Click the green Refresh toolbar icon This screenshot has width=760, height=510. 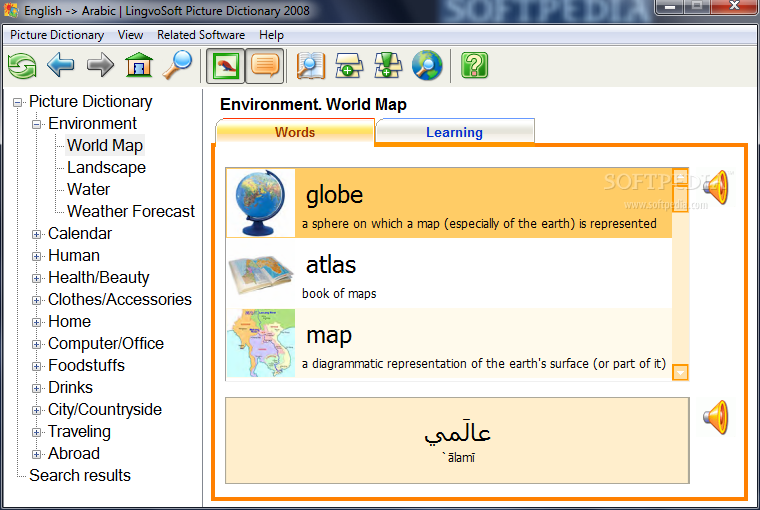pos(22,65)
